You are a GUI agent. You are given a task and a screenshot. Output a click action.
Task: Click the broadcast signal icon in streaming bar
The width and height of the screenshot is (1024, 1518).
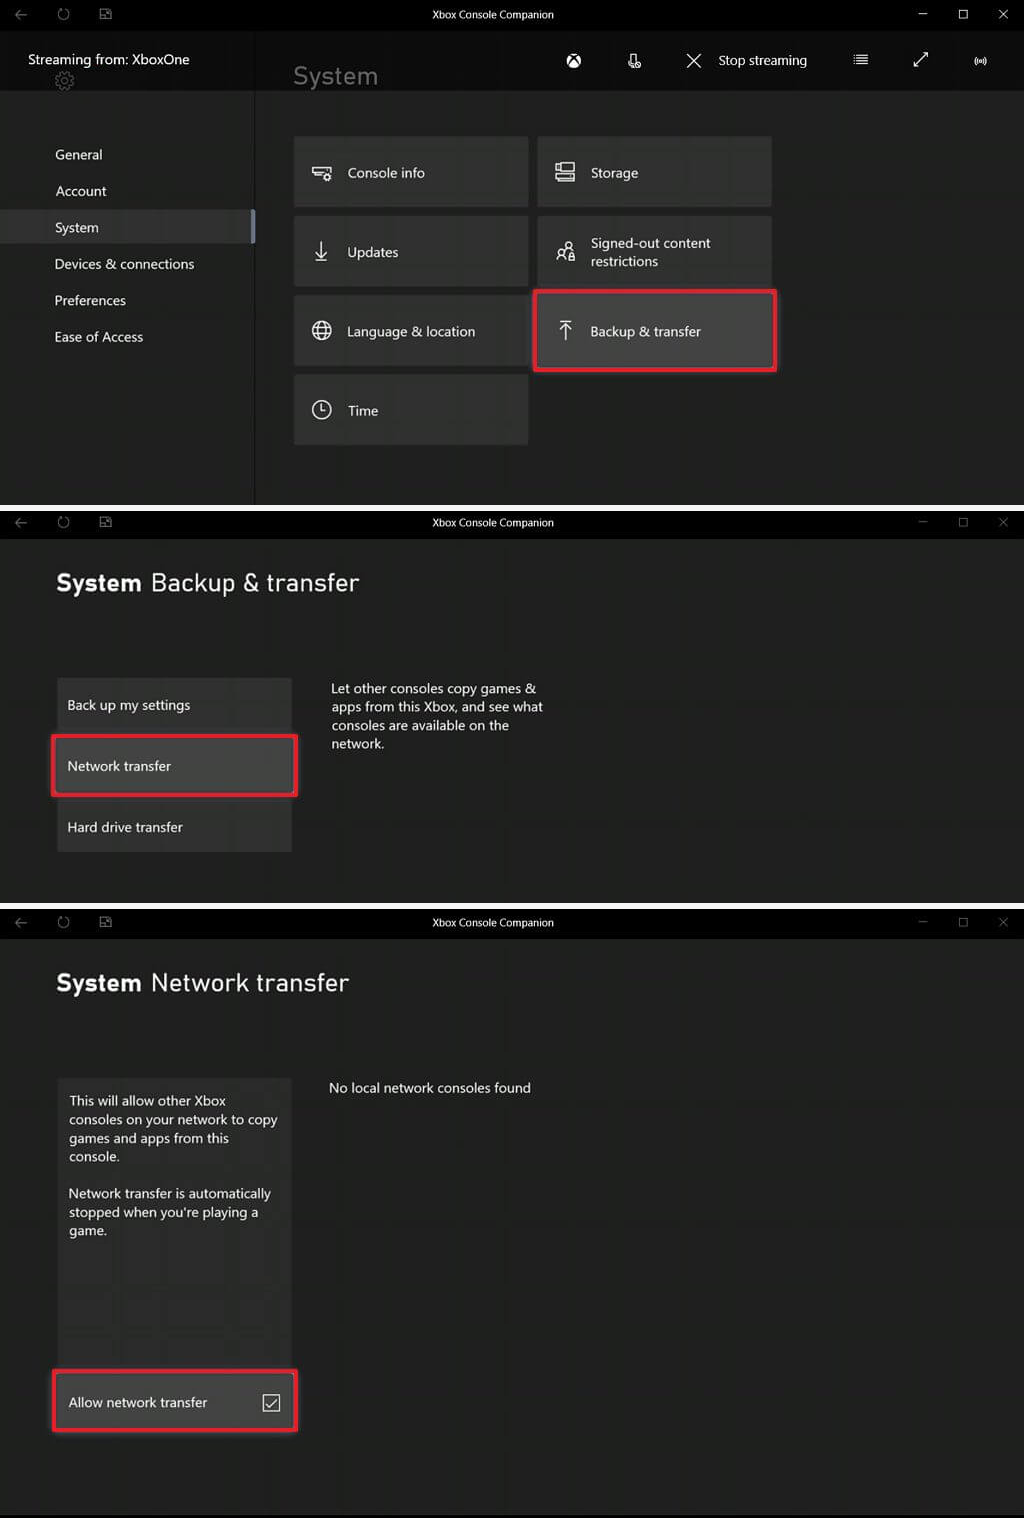click(x=981, y=61)
